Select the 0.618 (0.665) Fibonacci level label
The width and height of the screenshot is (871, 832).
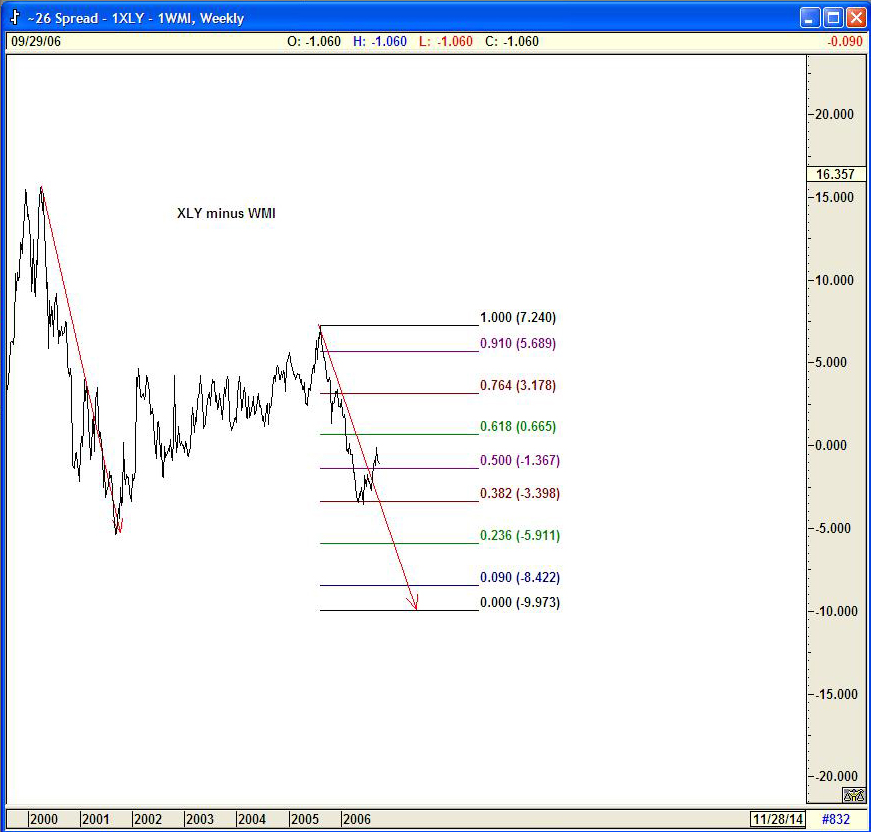[x=518, y=426]
